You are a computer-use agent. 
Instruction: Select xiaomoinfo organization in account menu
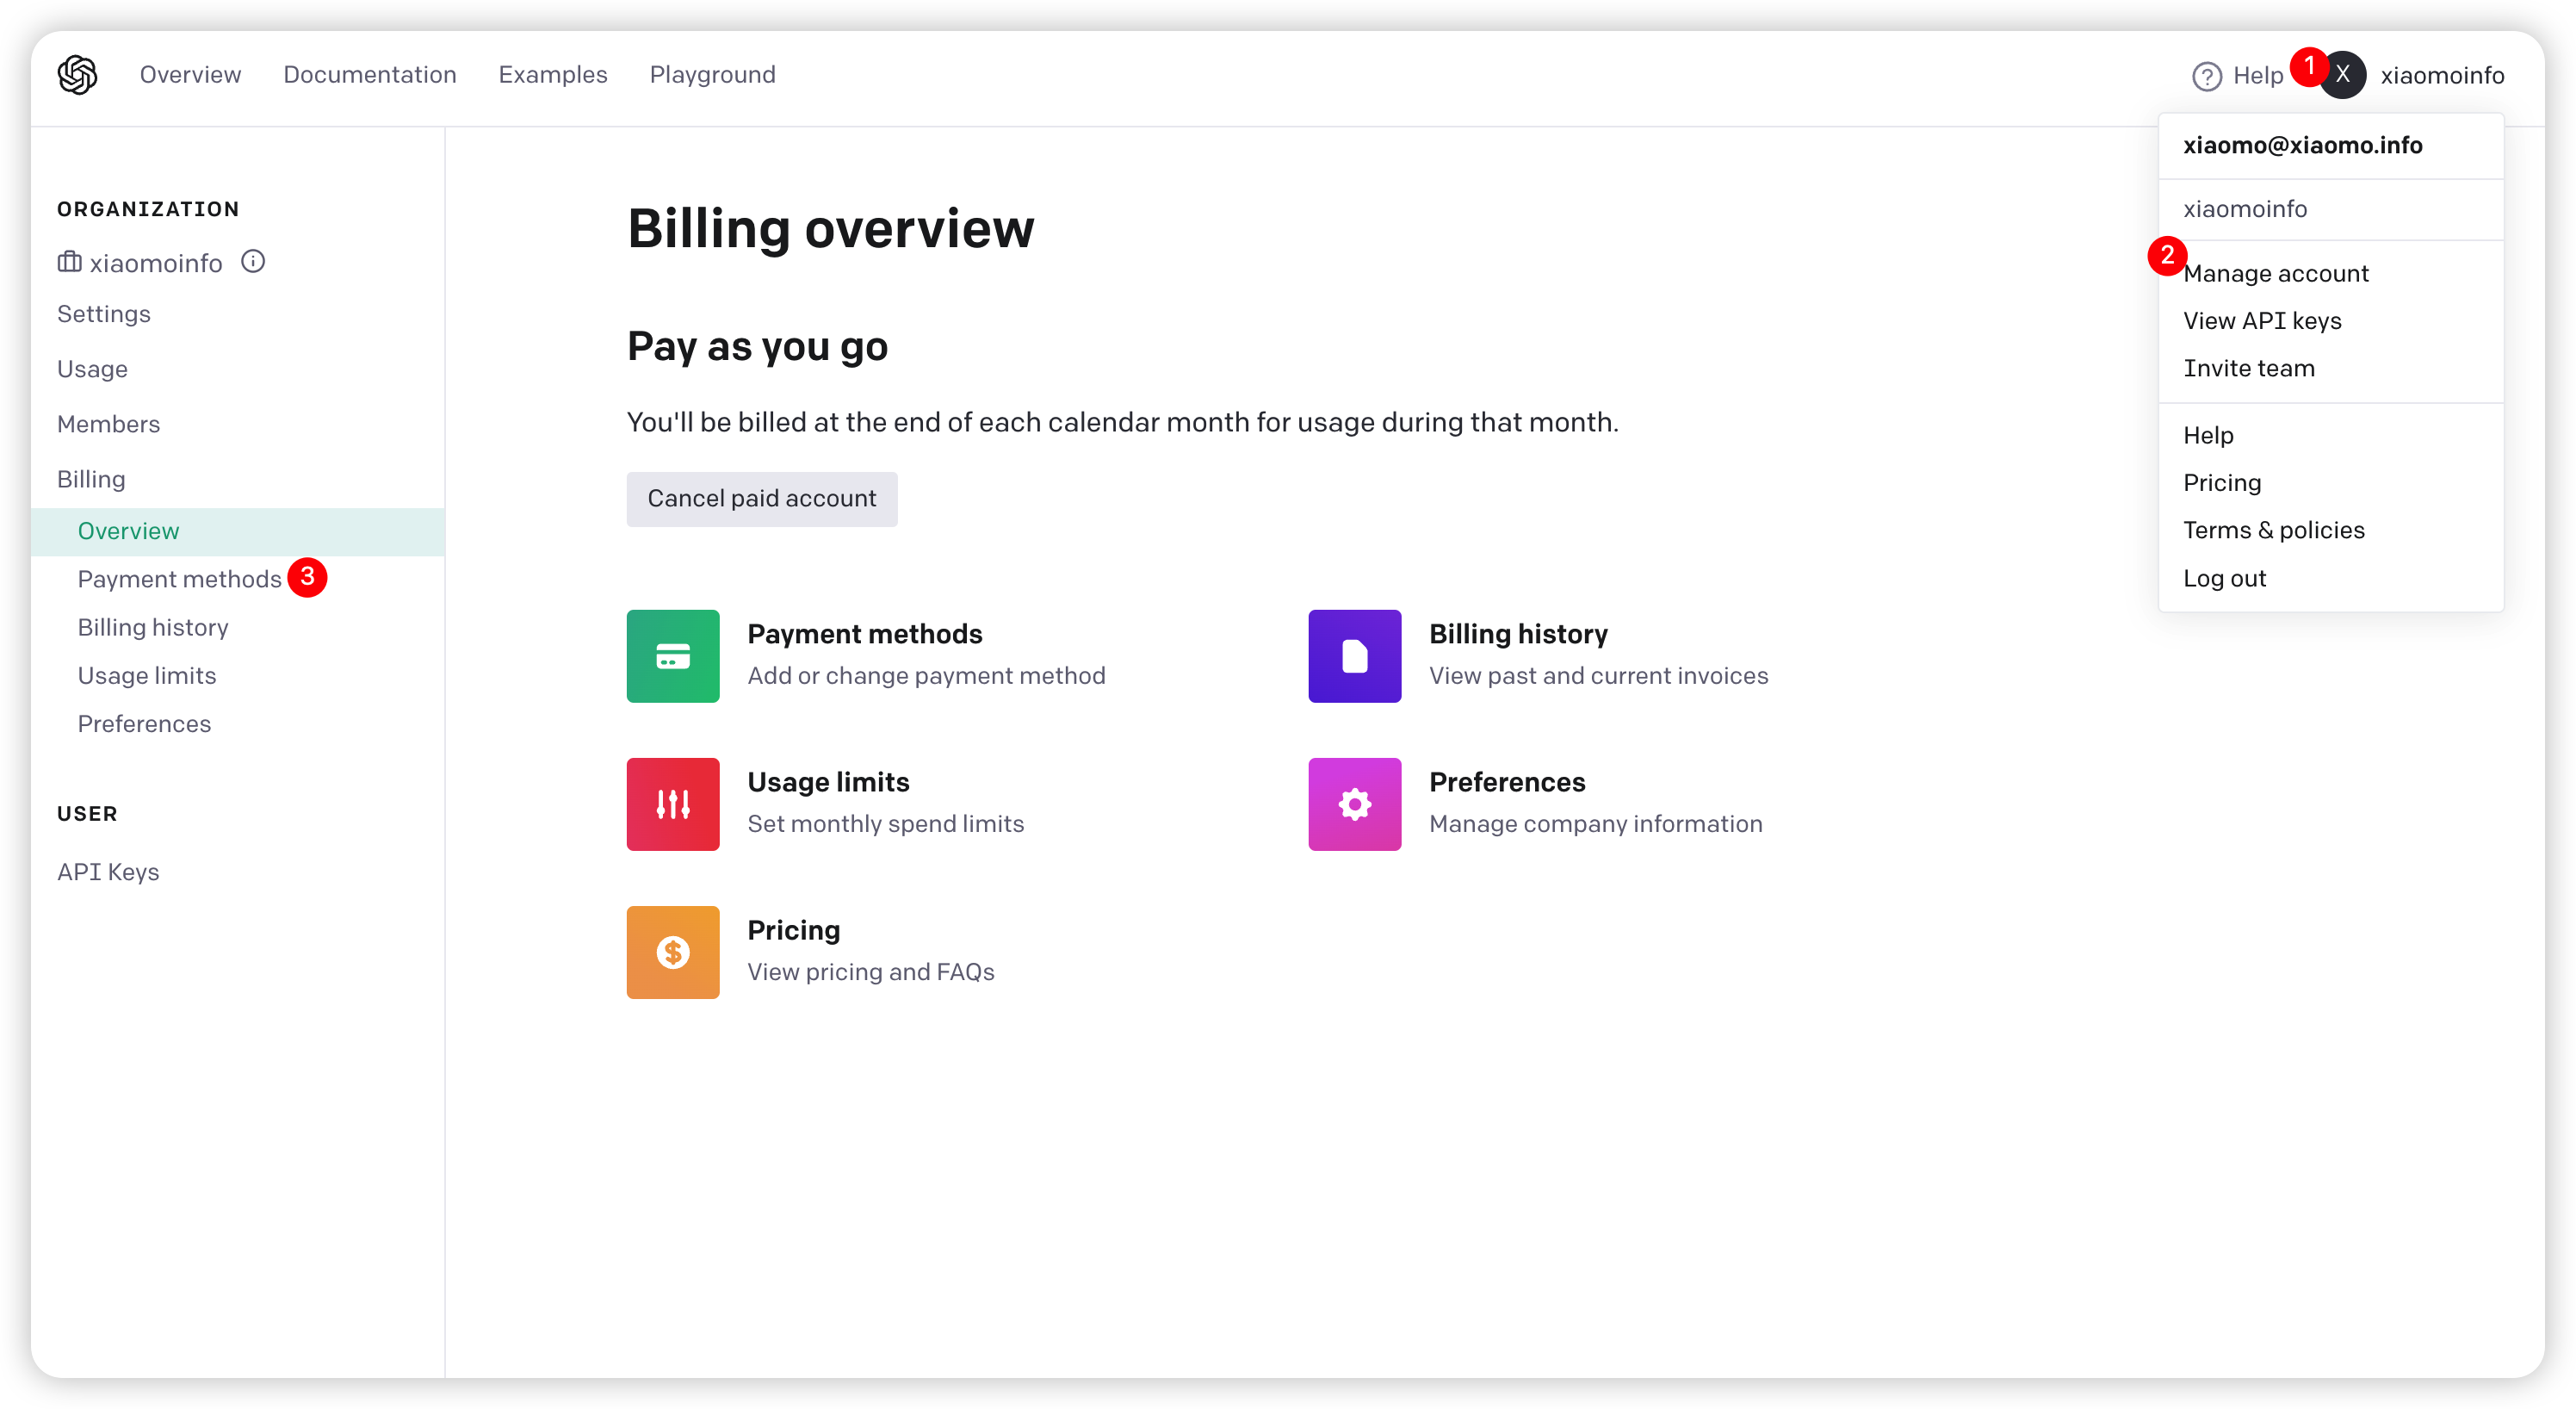coord(2245,209)
